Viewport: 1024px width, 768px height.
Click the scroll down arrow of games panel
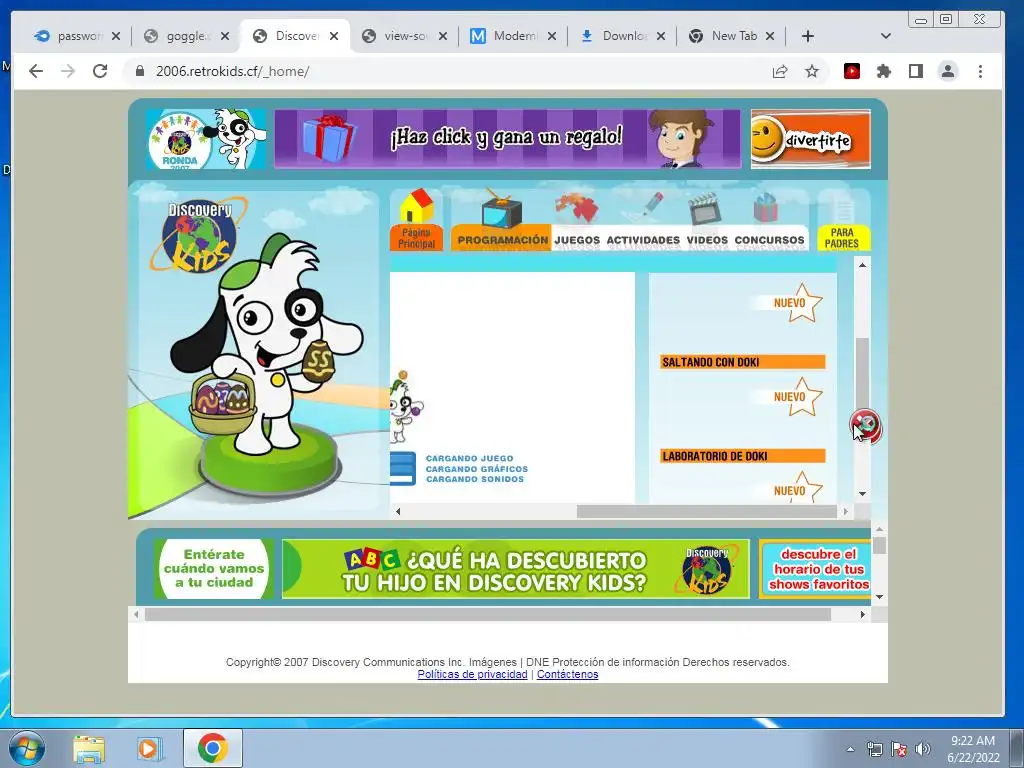point(862,494)
